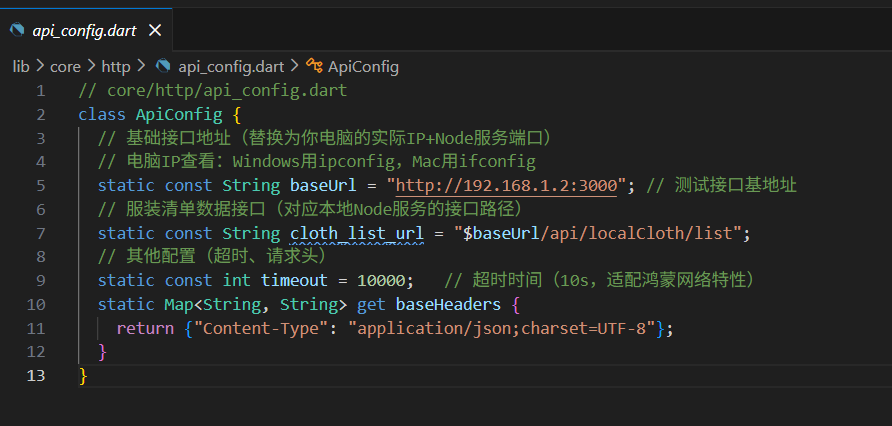Select the api_config.dart editor tab

tap(85, 30)
